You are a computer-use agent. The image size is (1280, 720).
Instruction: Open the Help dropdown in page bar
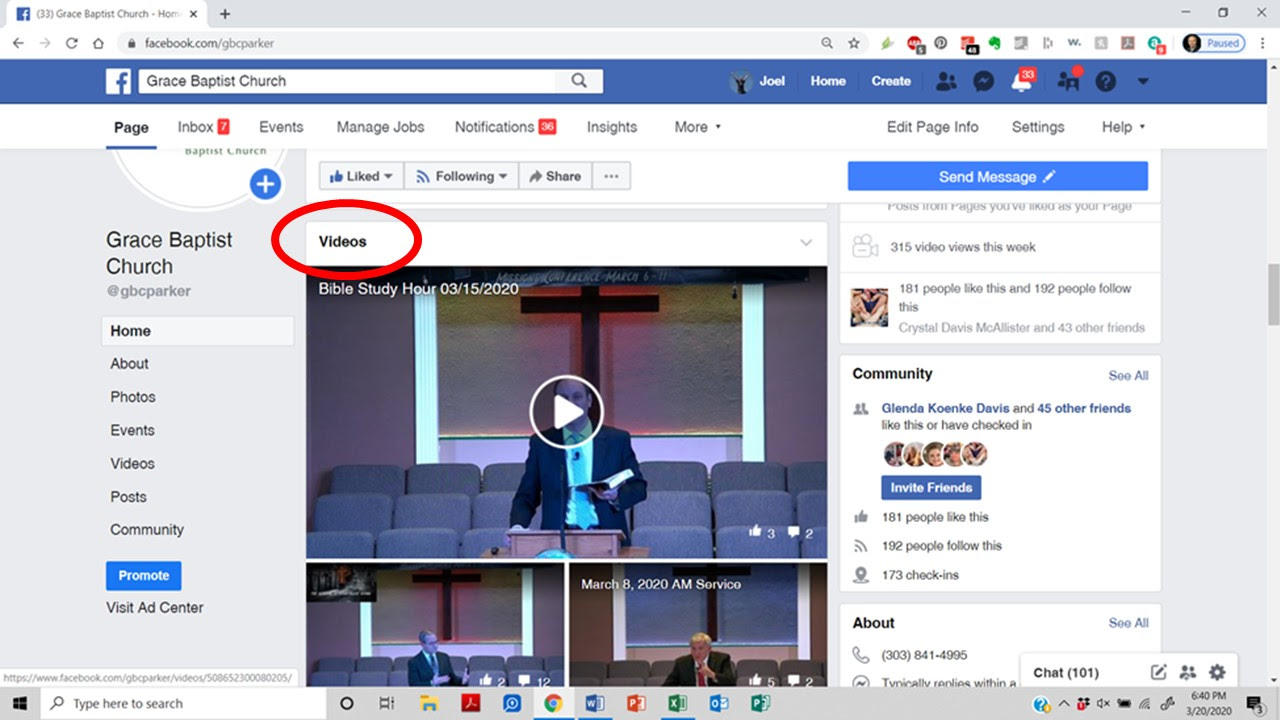pos(1123,127)
